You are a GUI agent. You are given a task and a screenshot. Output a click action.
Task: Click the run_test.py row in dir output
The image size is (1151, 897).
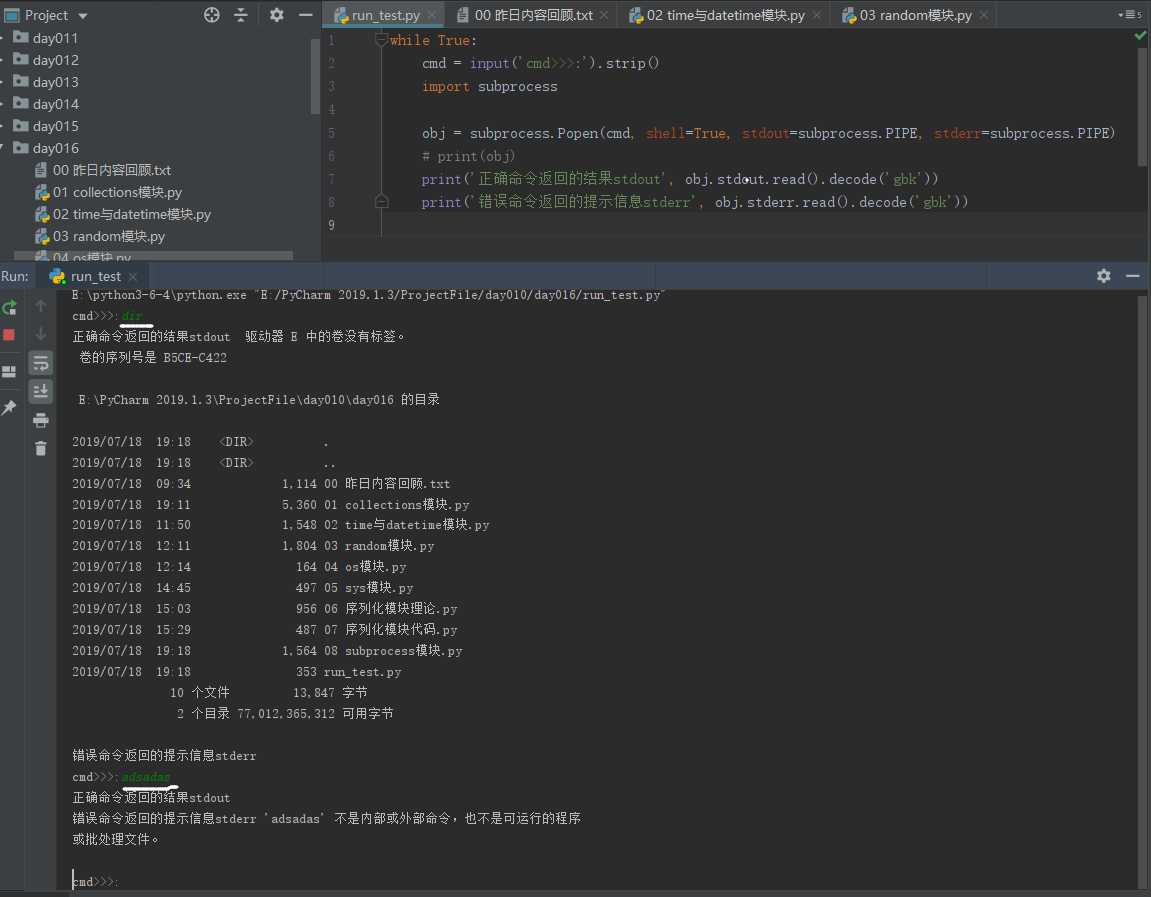(x=236, y=672)
